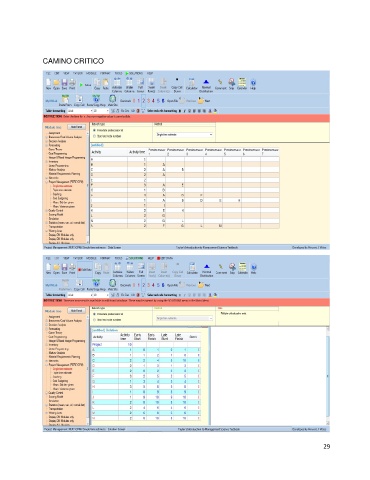Click Full Screen icon in data-entry window
Screen dimensions: 370x480
141,86
